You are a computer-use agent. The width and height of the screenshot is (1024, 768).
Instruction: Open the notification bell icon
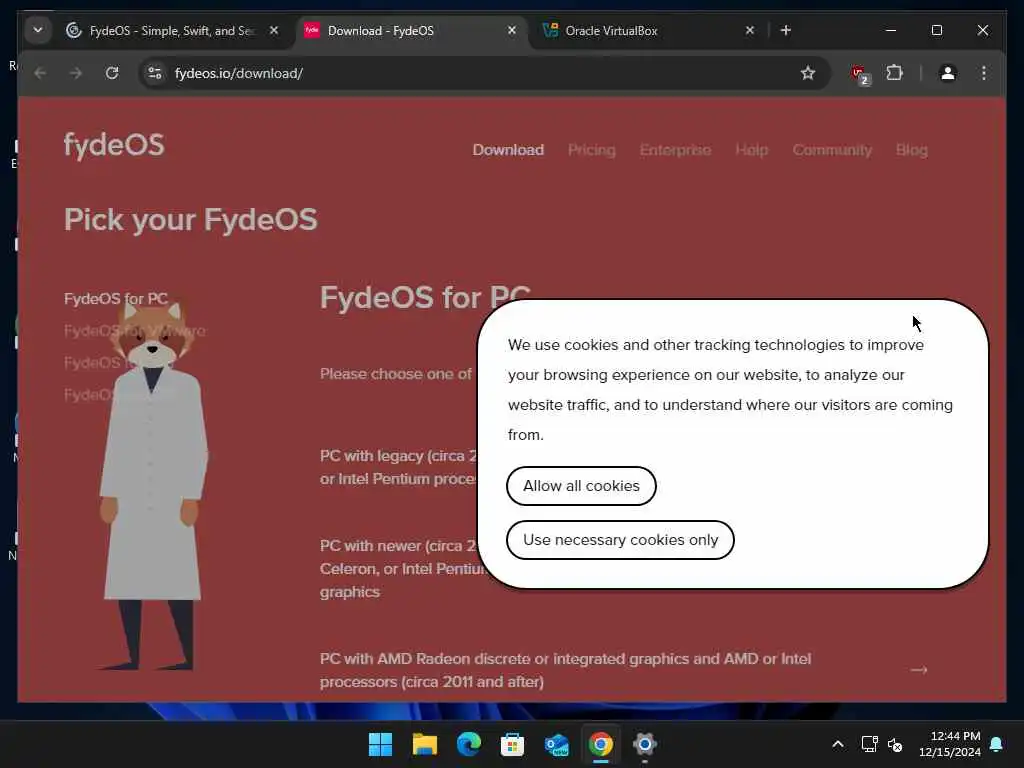click(997, 744)
